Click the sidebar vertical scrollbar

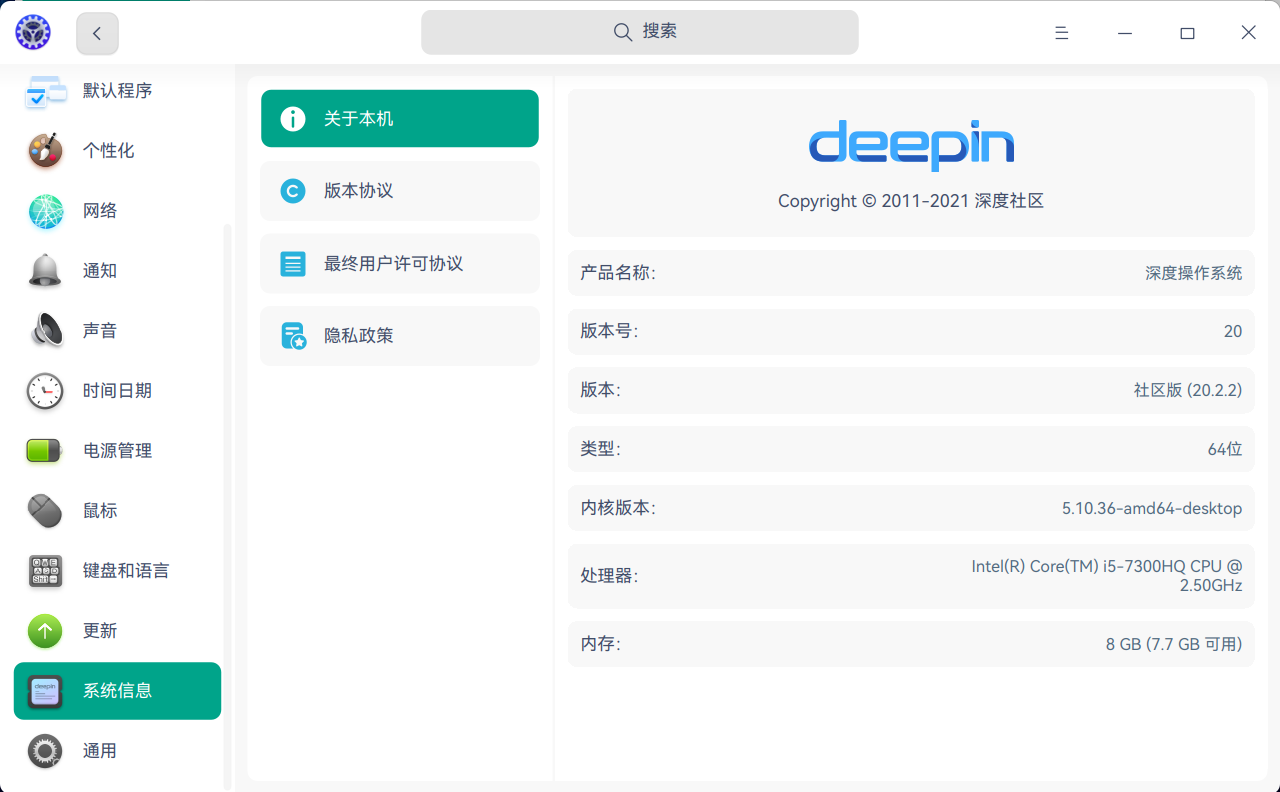227,507
